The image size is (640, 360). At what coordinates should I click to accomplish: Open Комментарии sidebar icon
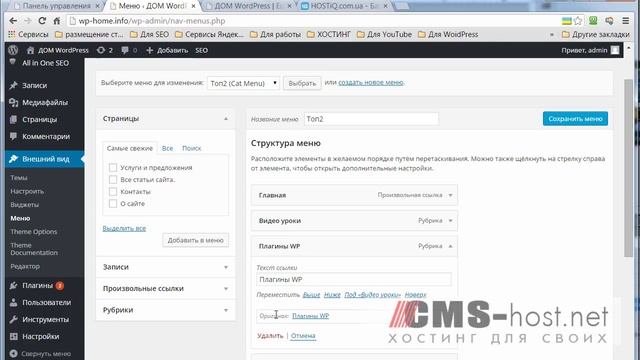[x=13, y=136]
